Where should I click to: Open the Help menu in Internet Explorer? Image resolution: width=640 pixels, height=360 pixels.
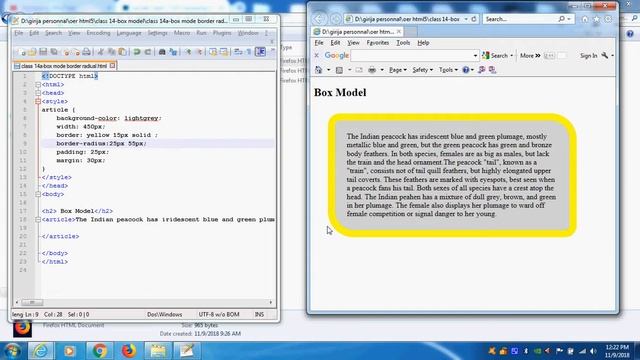(423, 42)
